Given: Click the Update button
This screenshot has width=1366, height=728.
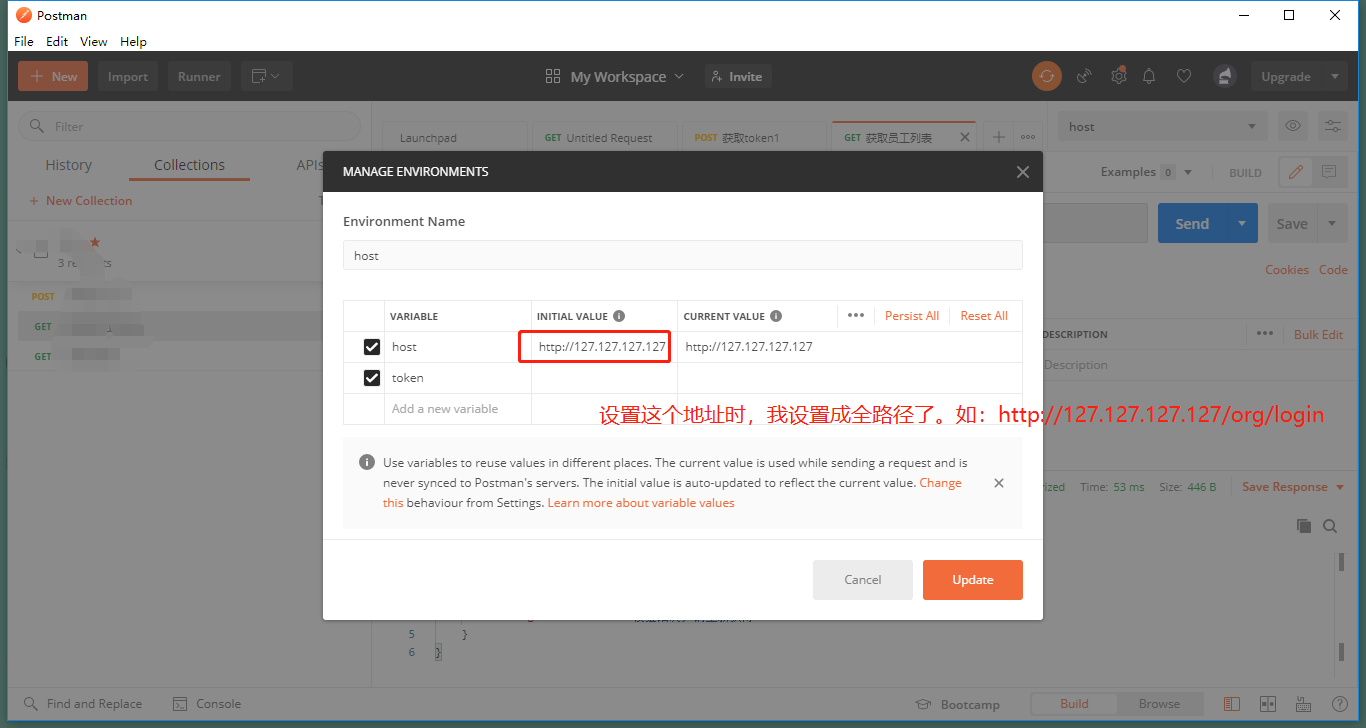Looking at the screenshot, I should [x=973, y=580].
